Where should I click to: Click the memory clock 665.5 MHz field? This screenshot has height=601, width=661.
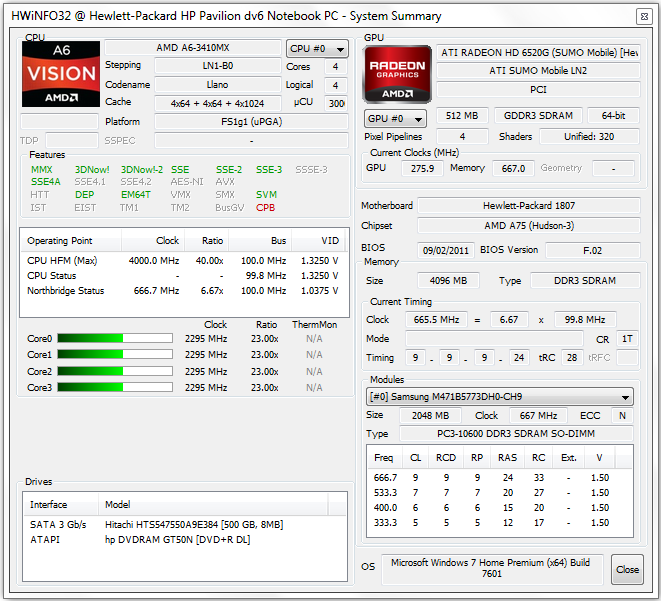436,320
